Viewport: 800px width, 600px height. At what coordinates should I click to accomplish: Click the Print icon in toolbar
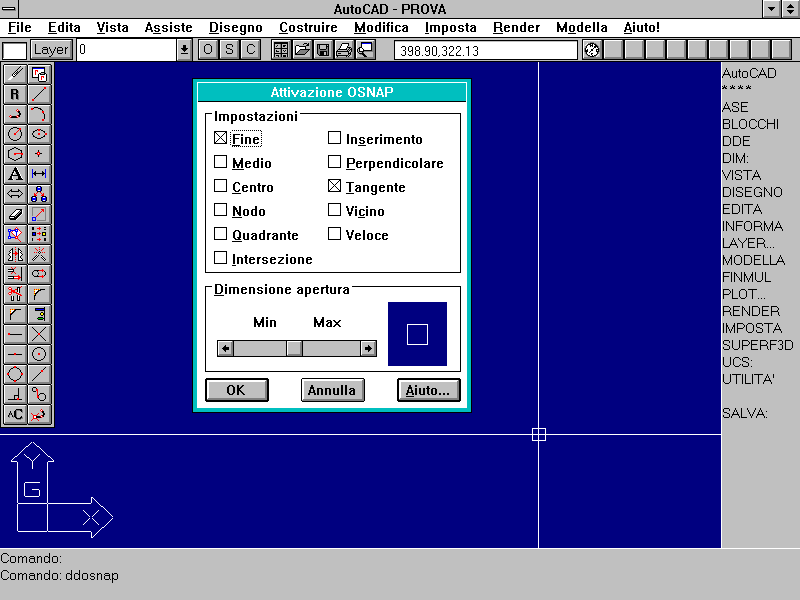[x=344, y=50]
